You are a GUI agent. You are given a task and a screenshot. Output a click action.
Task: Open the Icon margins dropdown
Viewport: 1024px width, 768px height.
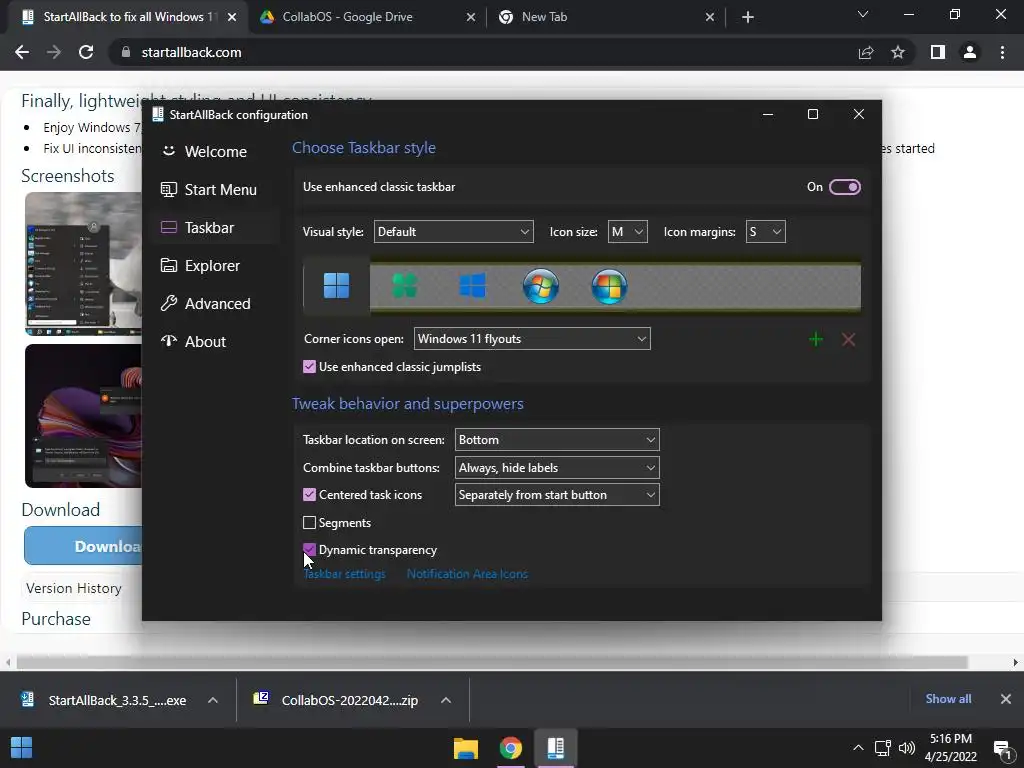pos(765,232)
